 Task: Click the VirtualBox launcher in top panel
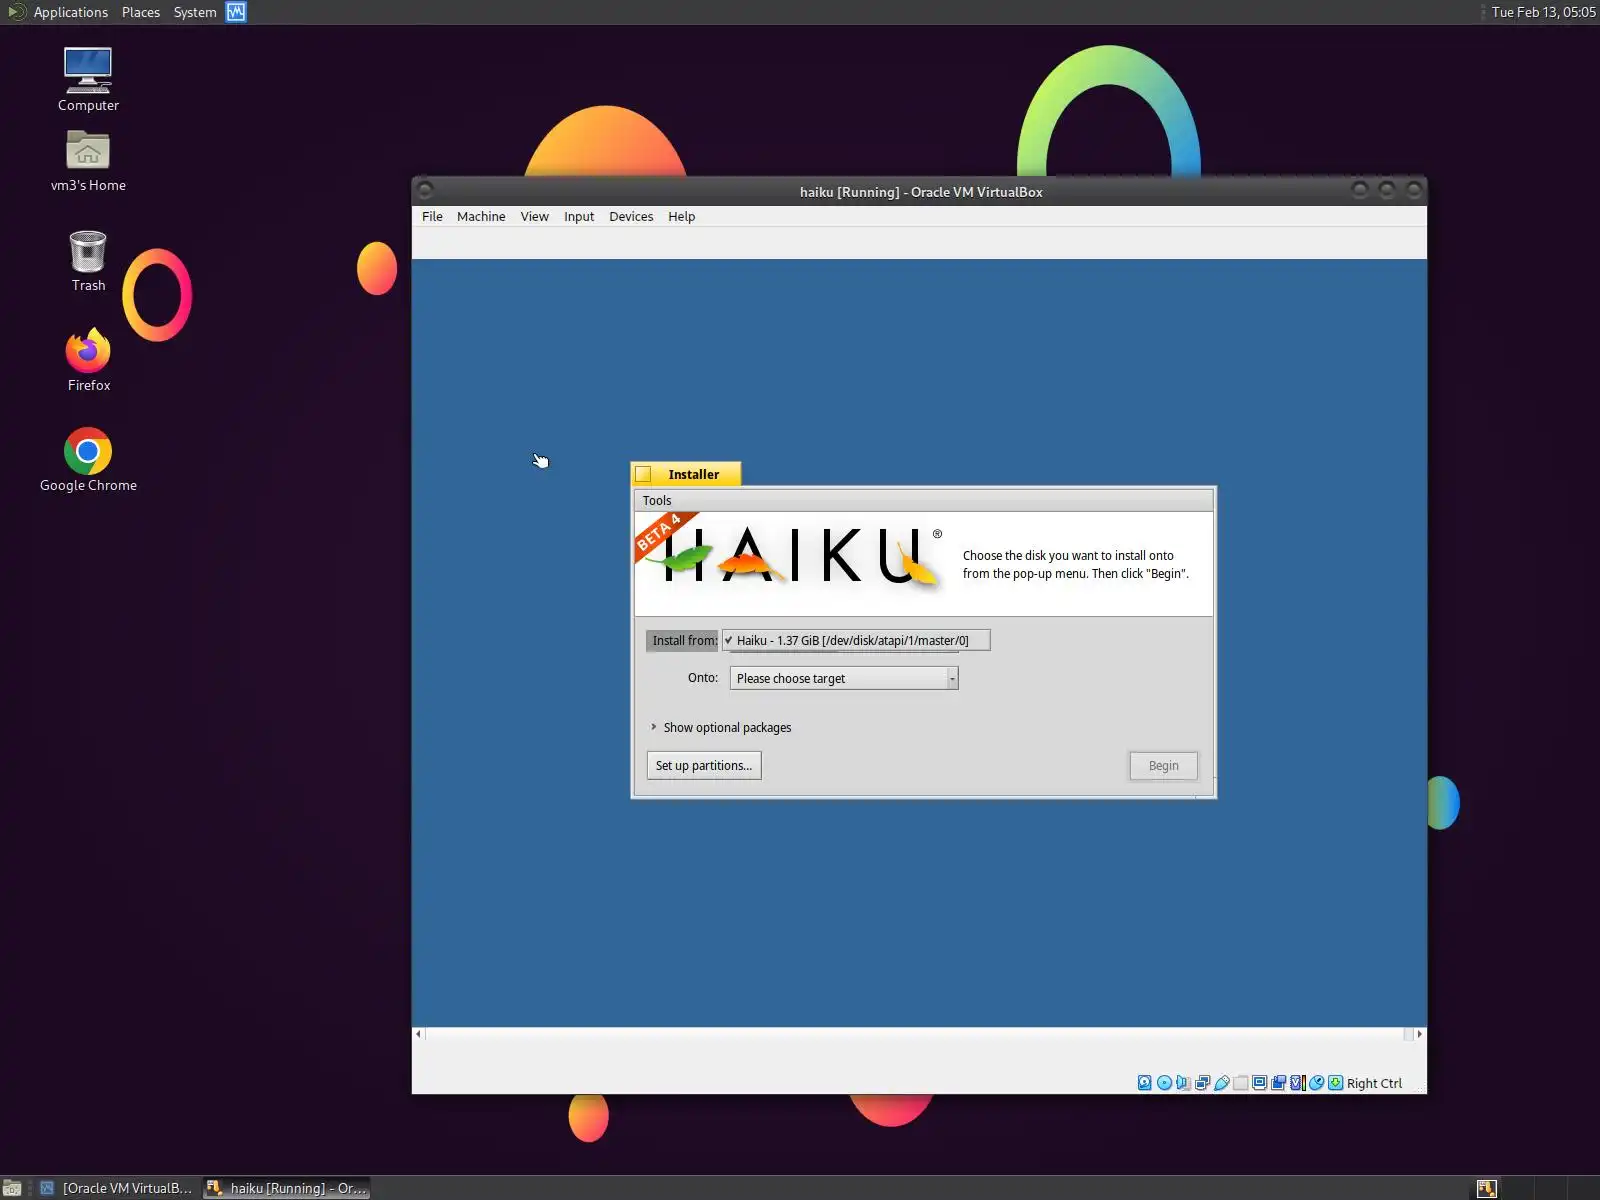pyautogui.click(x=236, y=12)
